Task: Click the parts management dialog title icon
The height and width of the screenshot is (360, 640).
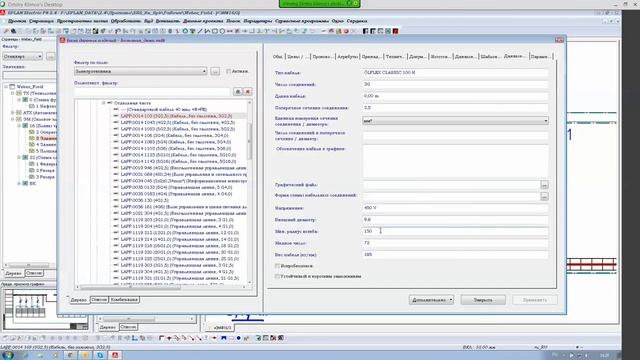Action: 62,40
